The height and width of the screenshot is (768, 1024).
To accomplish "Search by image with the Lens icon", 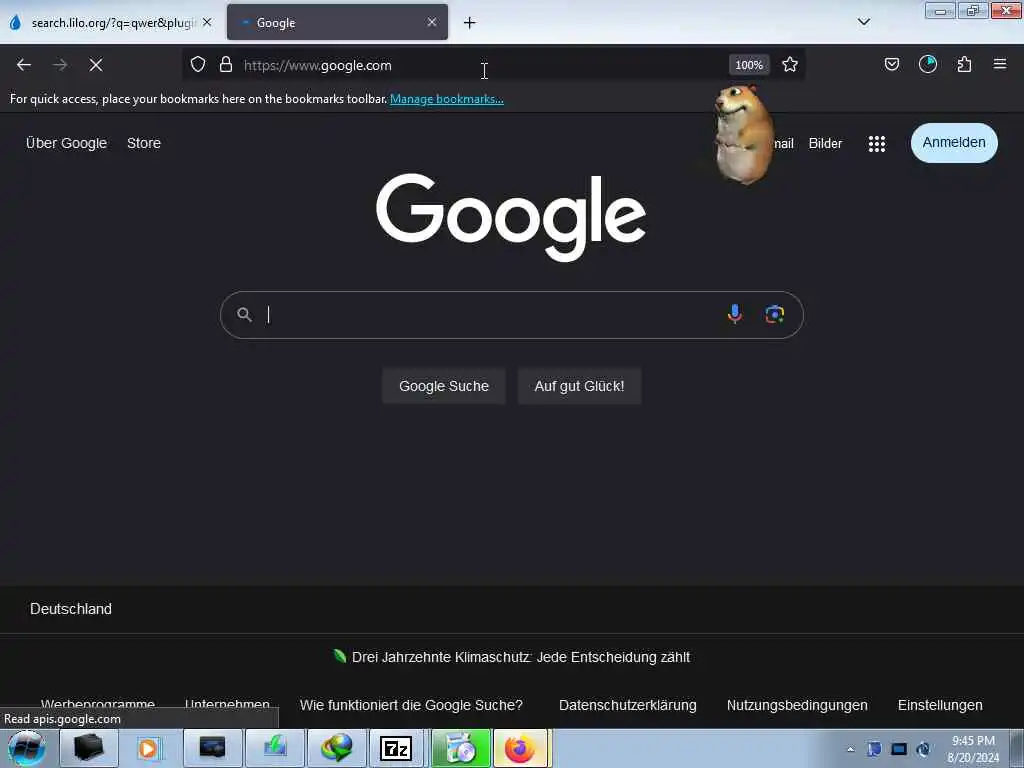I will click(775, 314).
